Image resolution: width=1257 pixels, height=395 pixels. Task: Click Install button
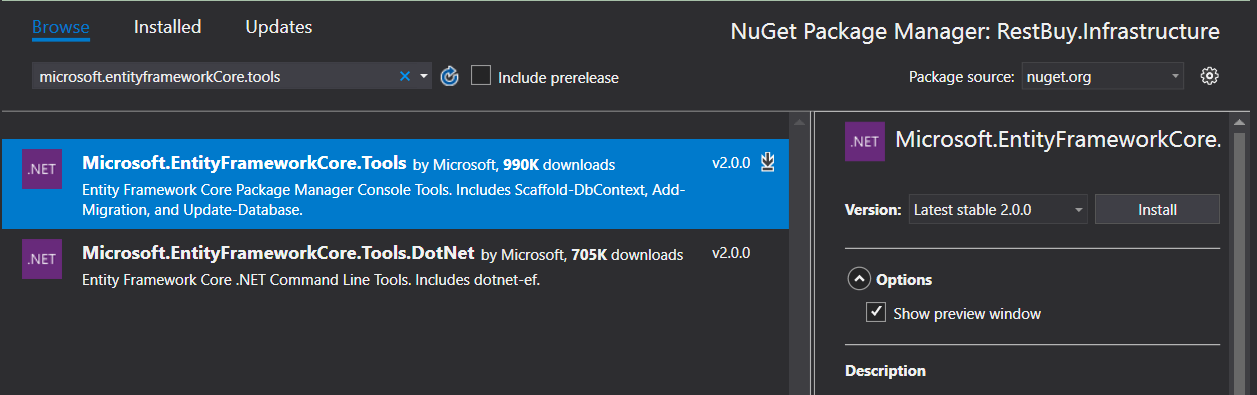[x=1157, y=210]
